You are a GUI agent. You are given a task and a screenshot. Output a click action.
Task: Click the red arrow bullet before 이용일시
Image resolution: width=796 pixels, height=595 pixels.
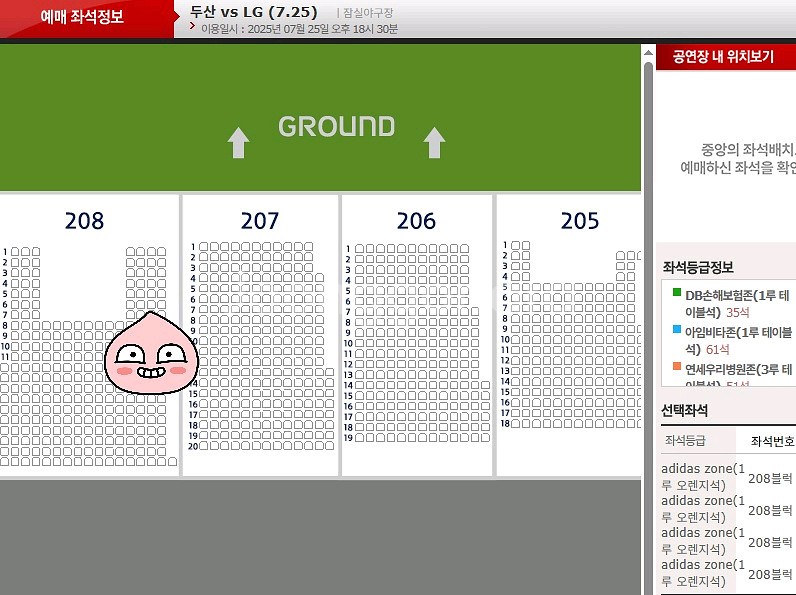pos(193,25)
